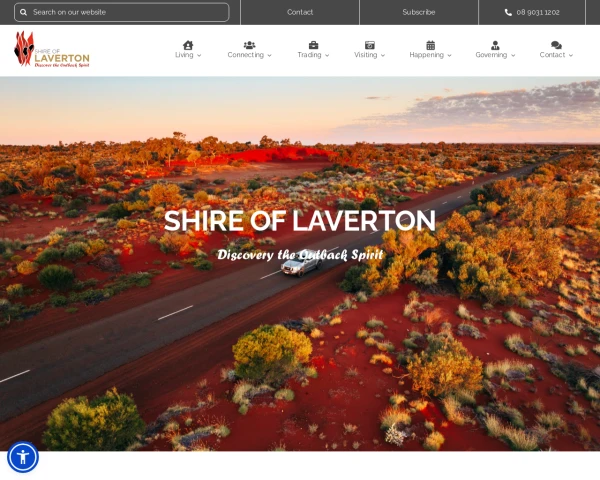The image size is (600, 480).
Task: Click the Happening calendar icon
Action: (430, 45)
